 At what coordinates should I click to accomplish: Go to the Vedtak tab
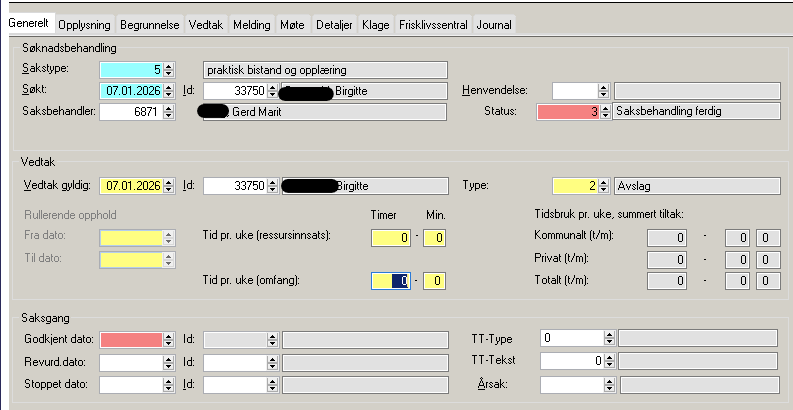click(207, 25)
